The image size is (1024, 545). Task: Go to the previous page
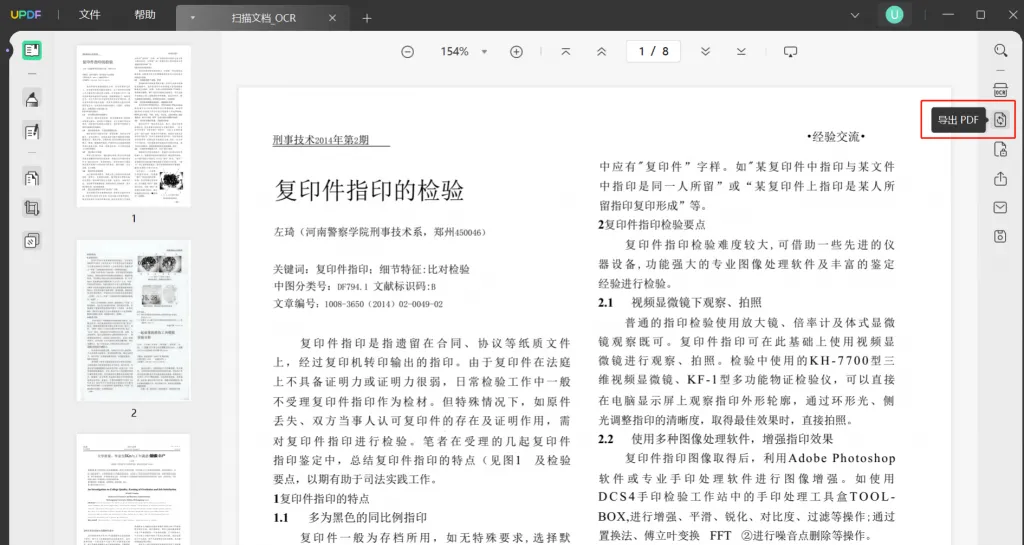tap(601, 52)
